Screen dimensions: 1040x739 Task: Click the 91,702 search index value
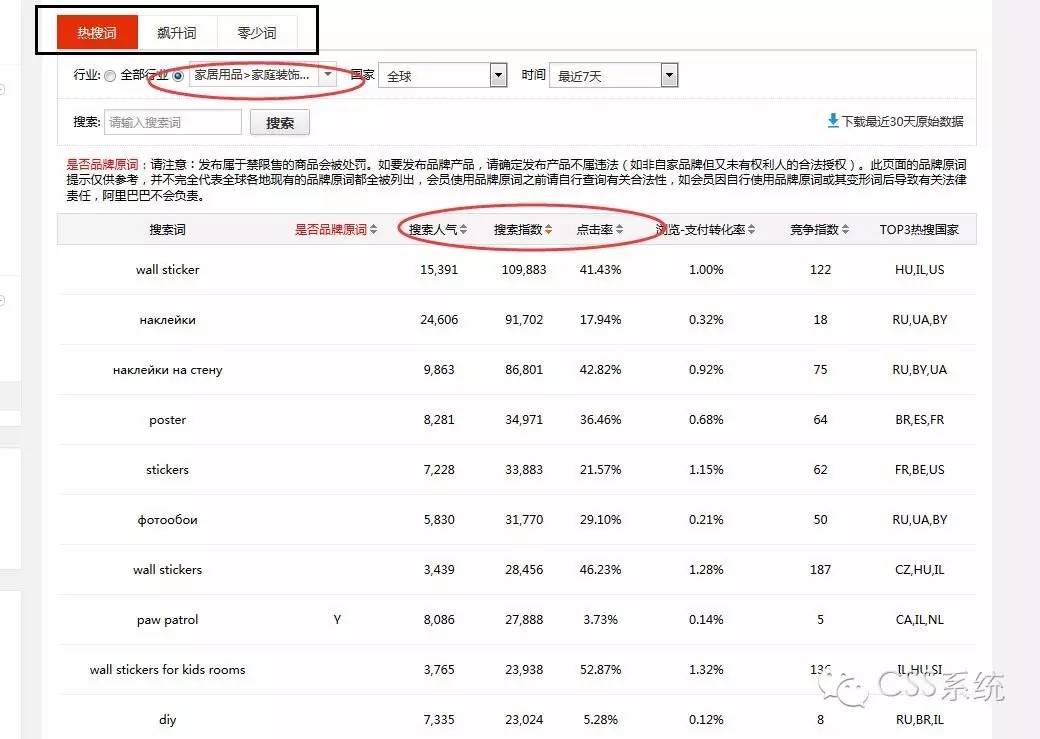(x=524, y=320)
